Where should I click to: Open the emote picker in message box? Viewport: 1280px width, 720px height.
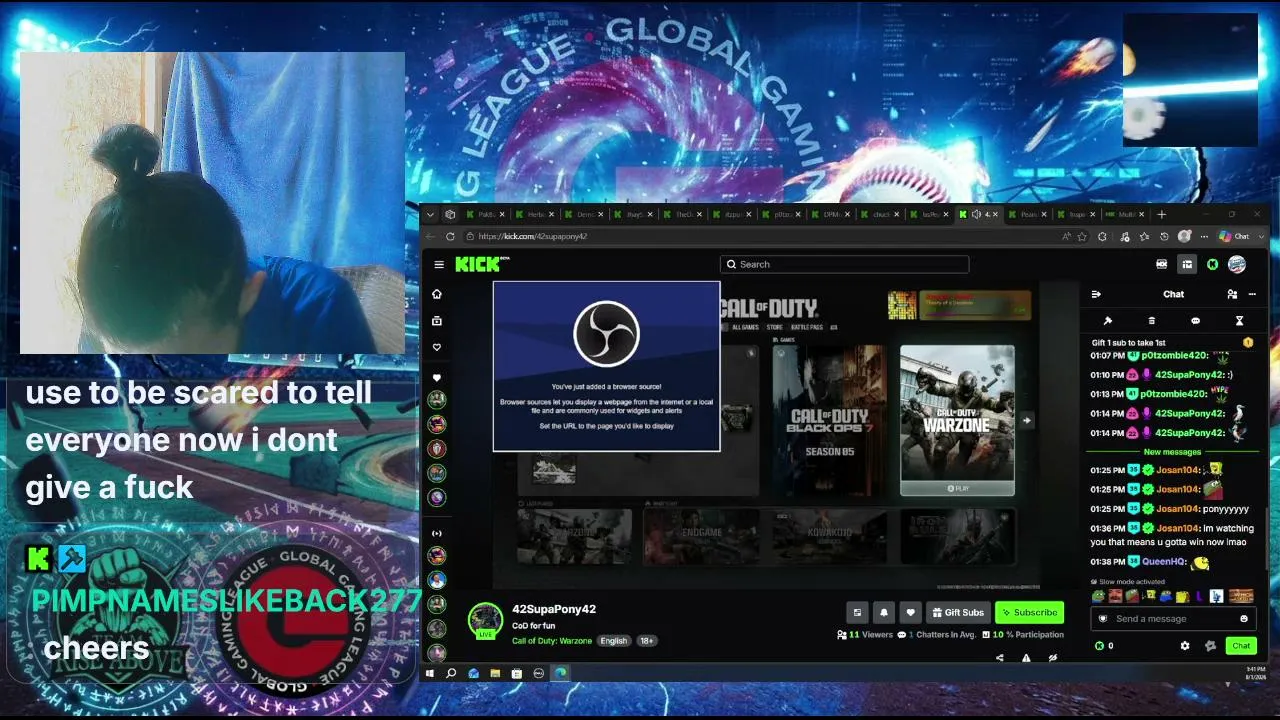coord(1242,619)
